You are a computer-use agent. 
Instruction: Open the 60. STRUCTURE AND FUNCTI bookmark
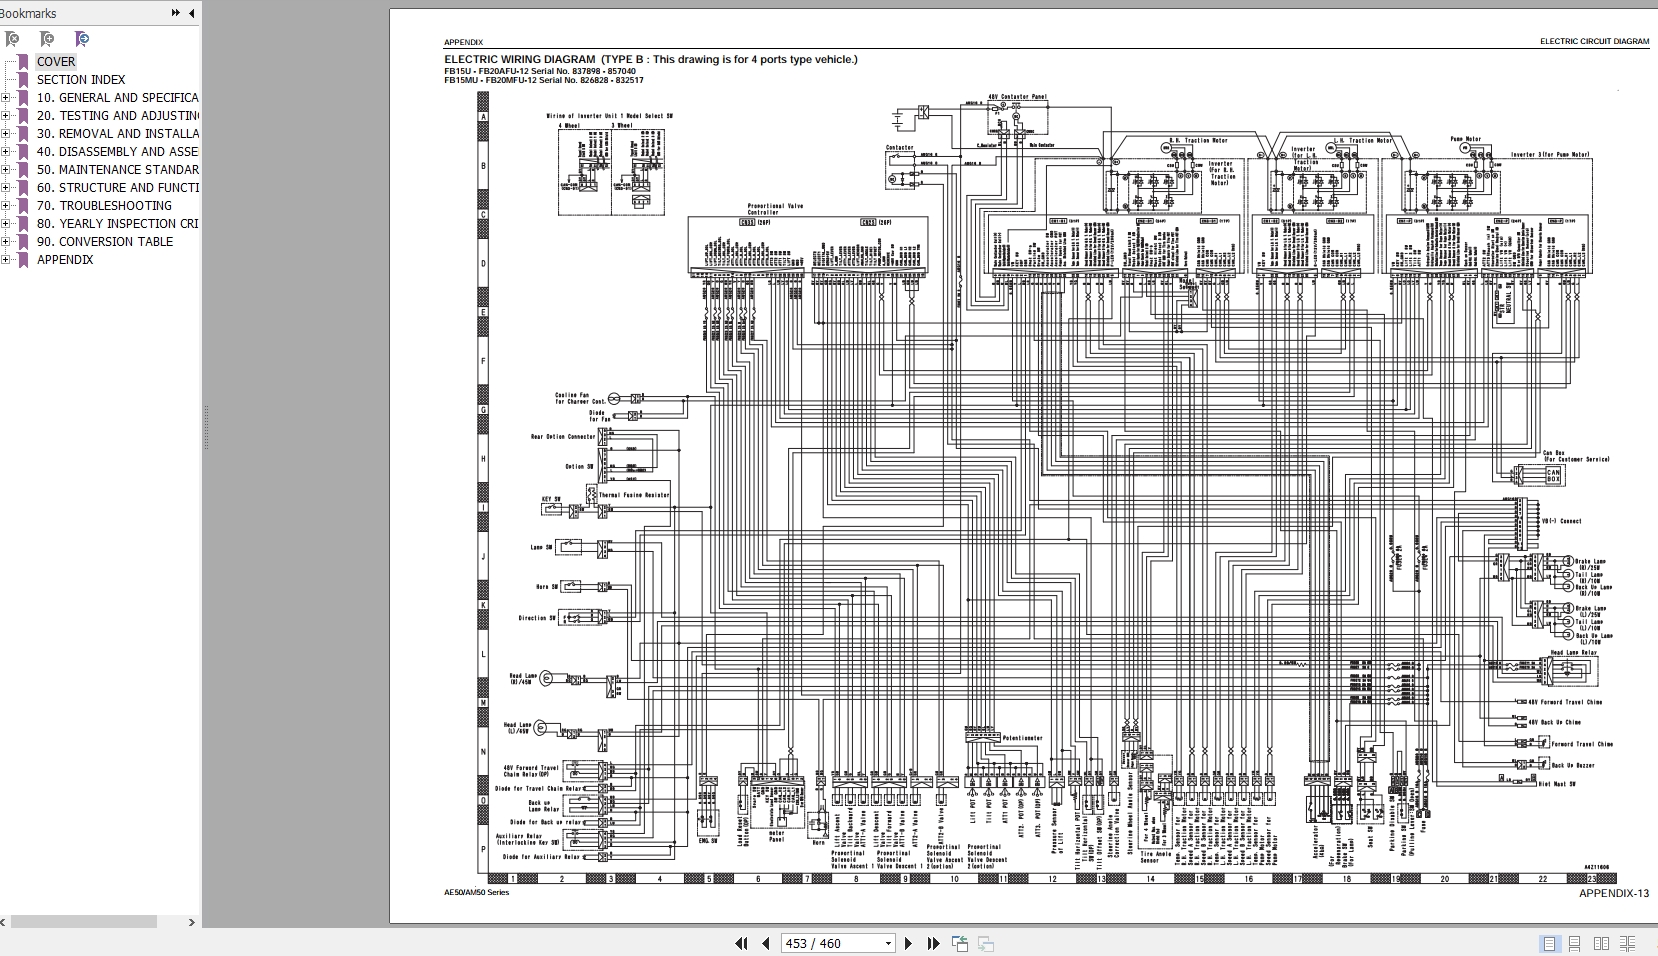pos(117,187)
